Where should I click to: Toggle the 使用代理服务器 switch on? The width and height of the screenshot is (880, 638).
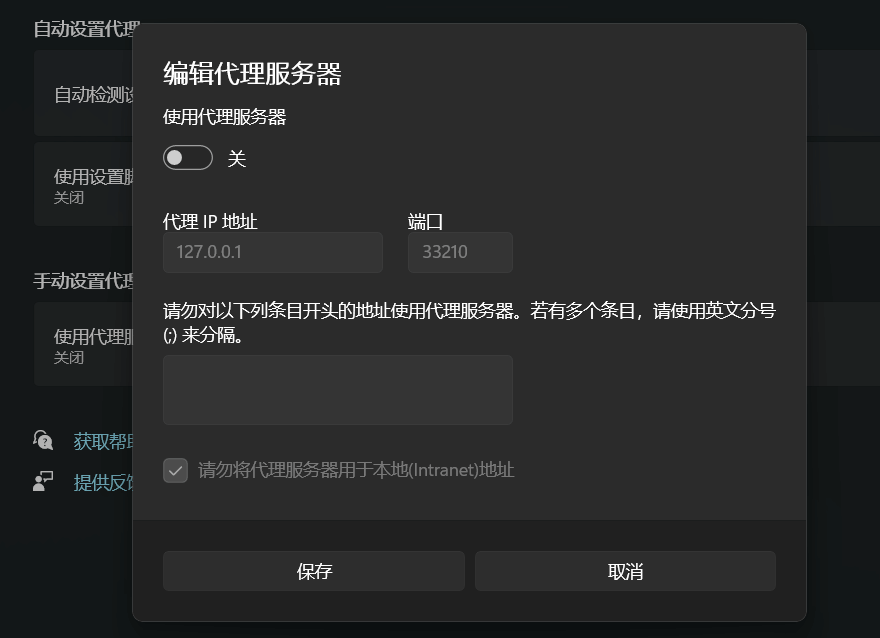[187, 158]
